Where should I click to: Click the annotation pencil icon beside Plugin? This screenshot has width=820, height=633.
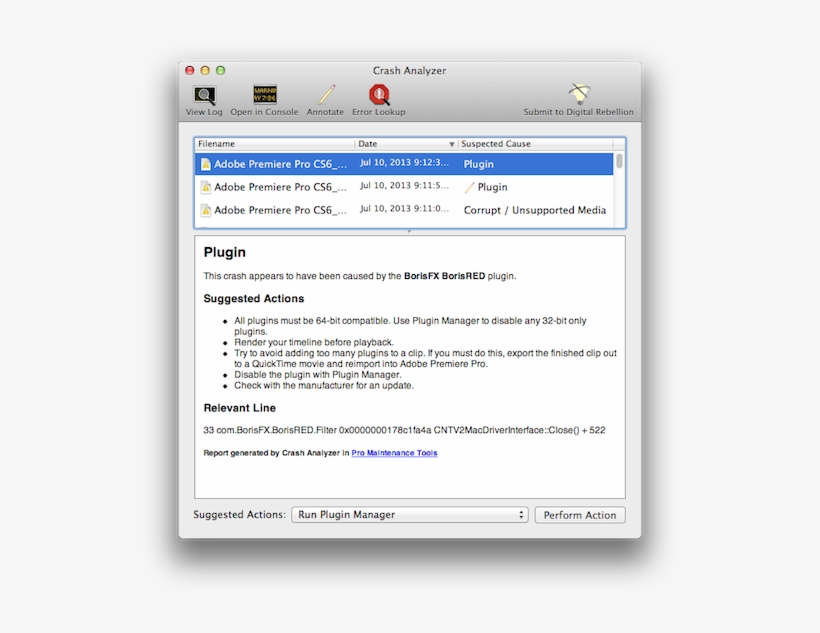[469, 187]
